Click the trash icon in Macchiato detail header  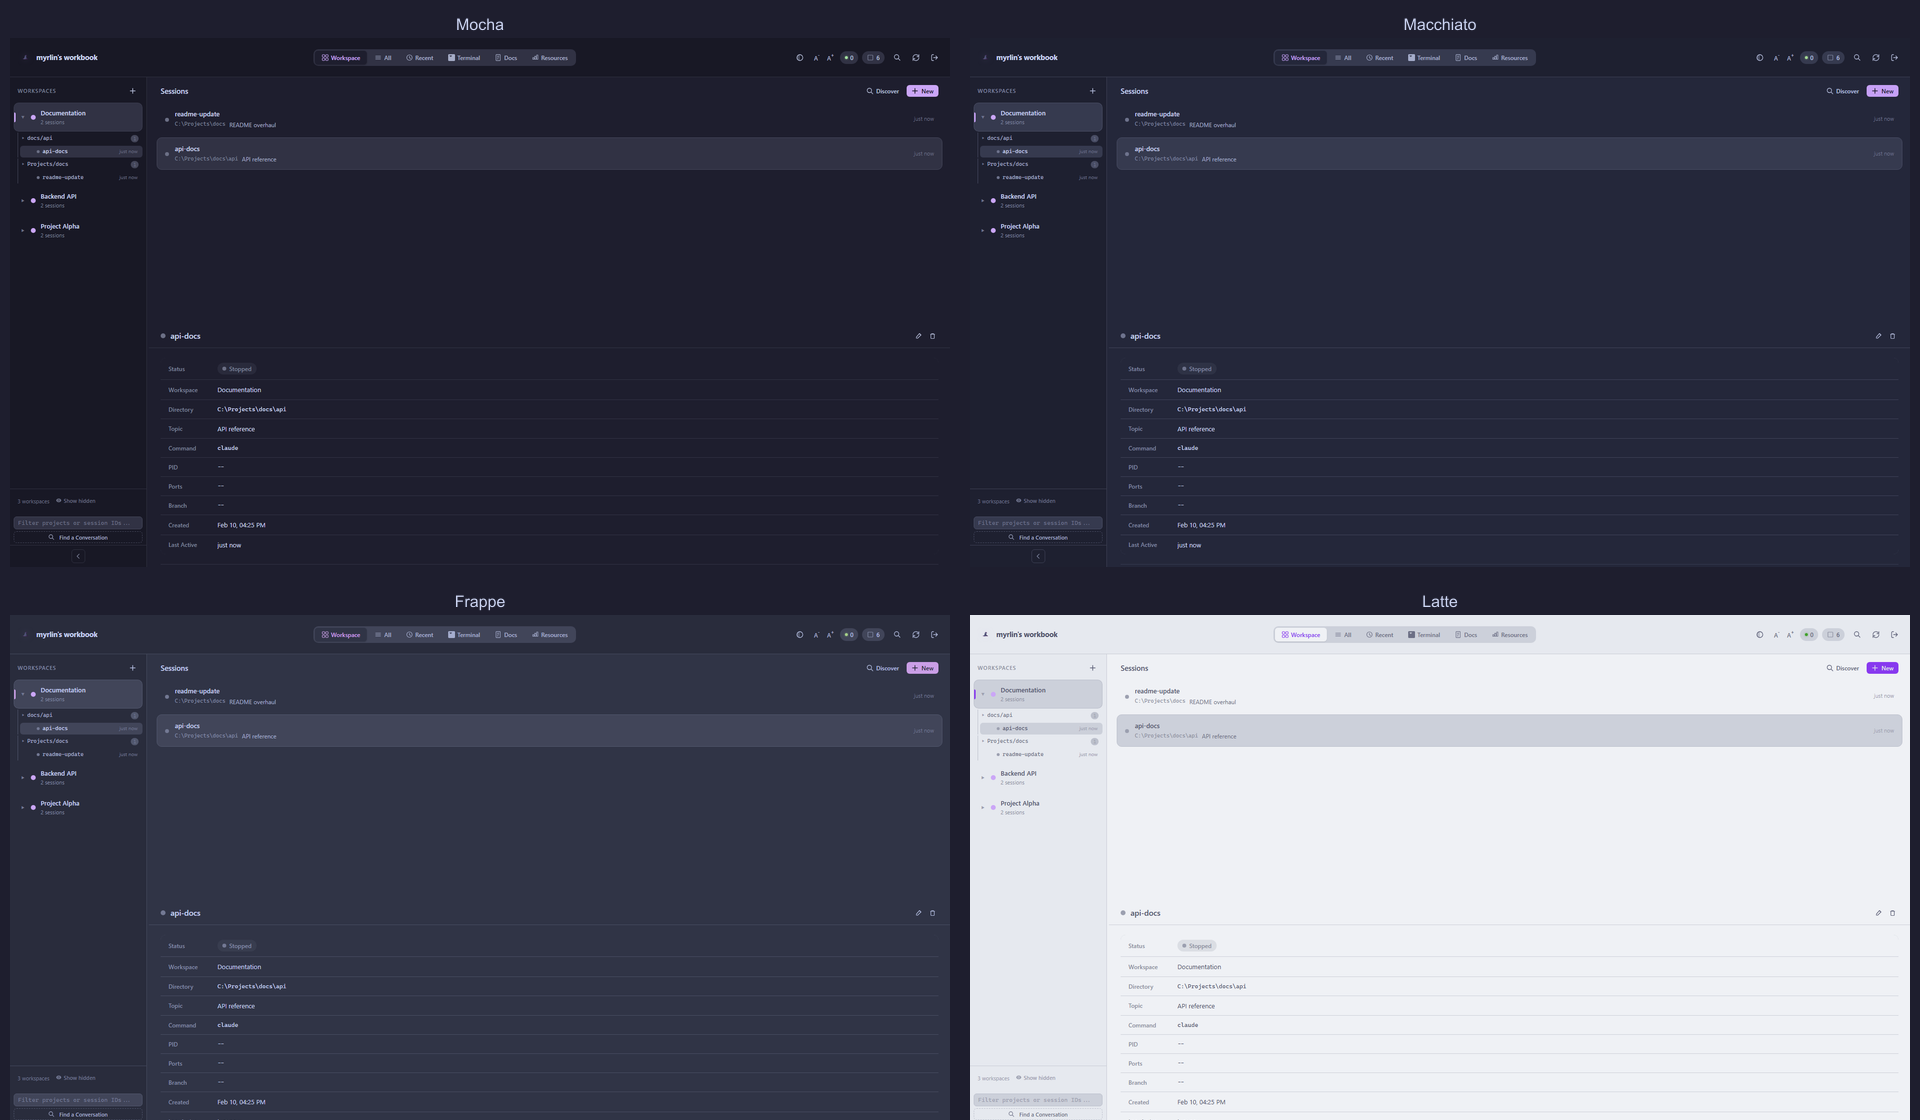click(1893, 336)
